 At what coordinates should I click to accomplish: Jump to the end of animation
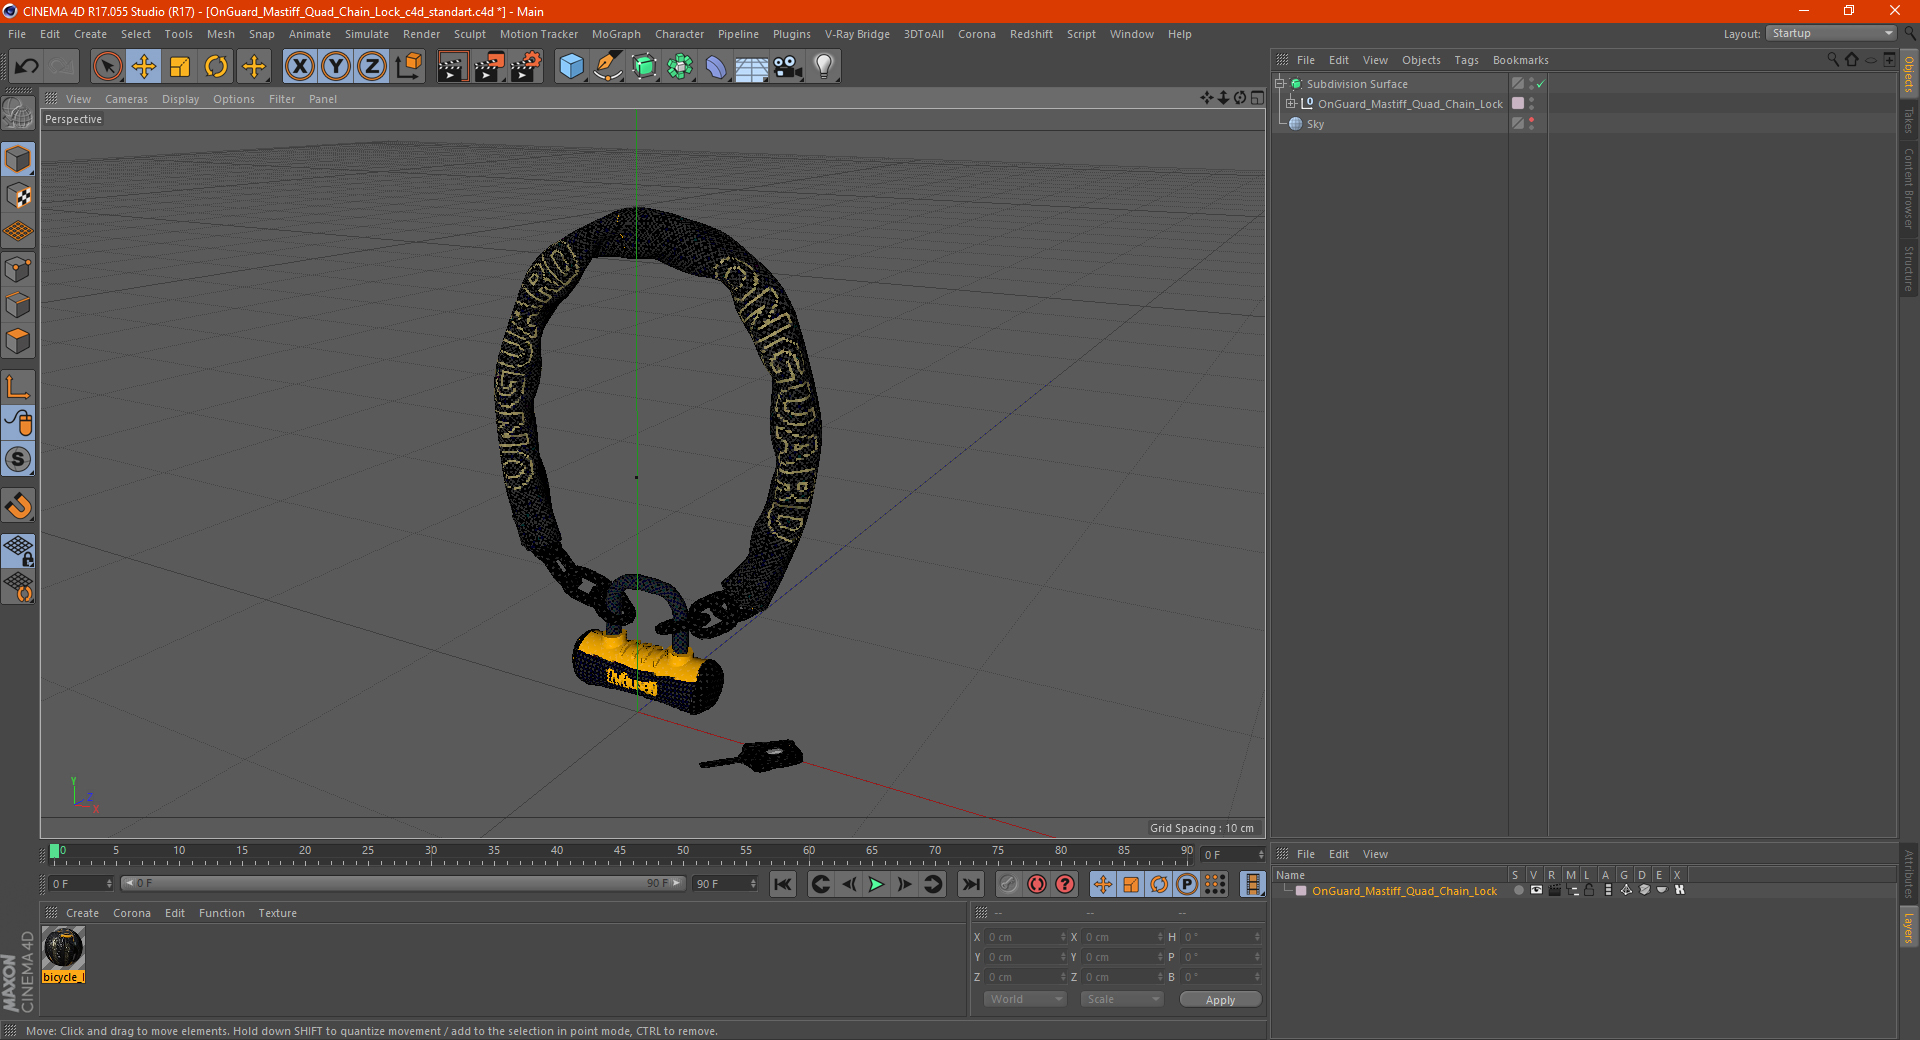(970, 884)
